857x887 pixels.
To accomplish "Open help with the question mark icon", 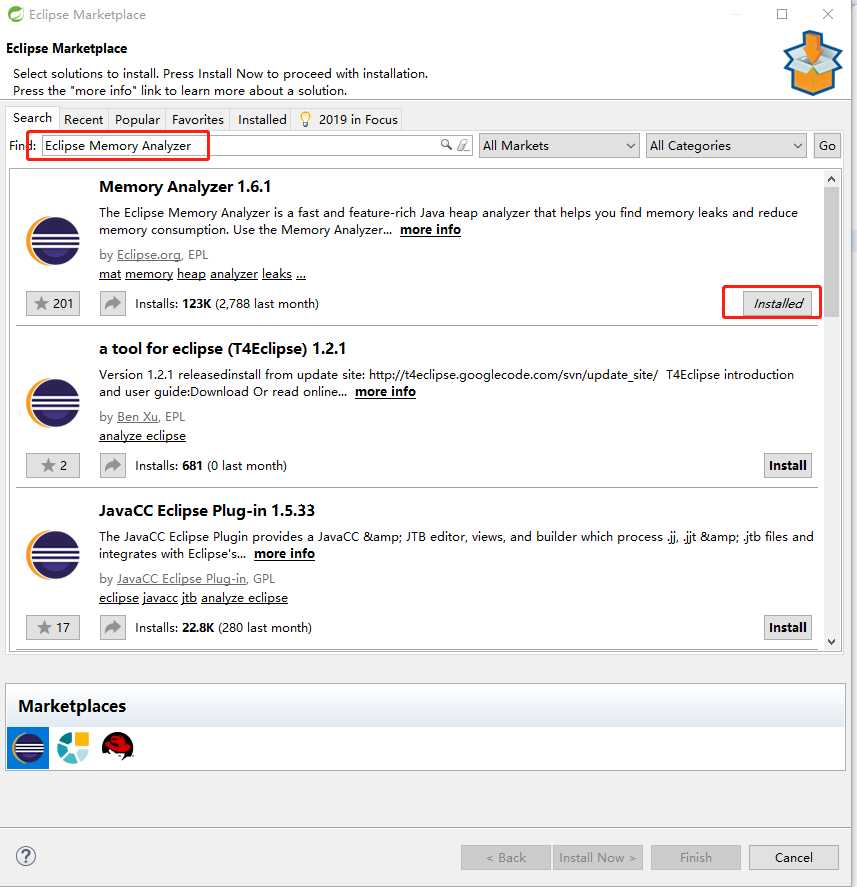I will coord(26,856).
